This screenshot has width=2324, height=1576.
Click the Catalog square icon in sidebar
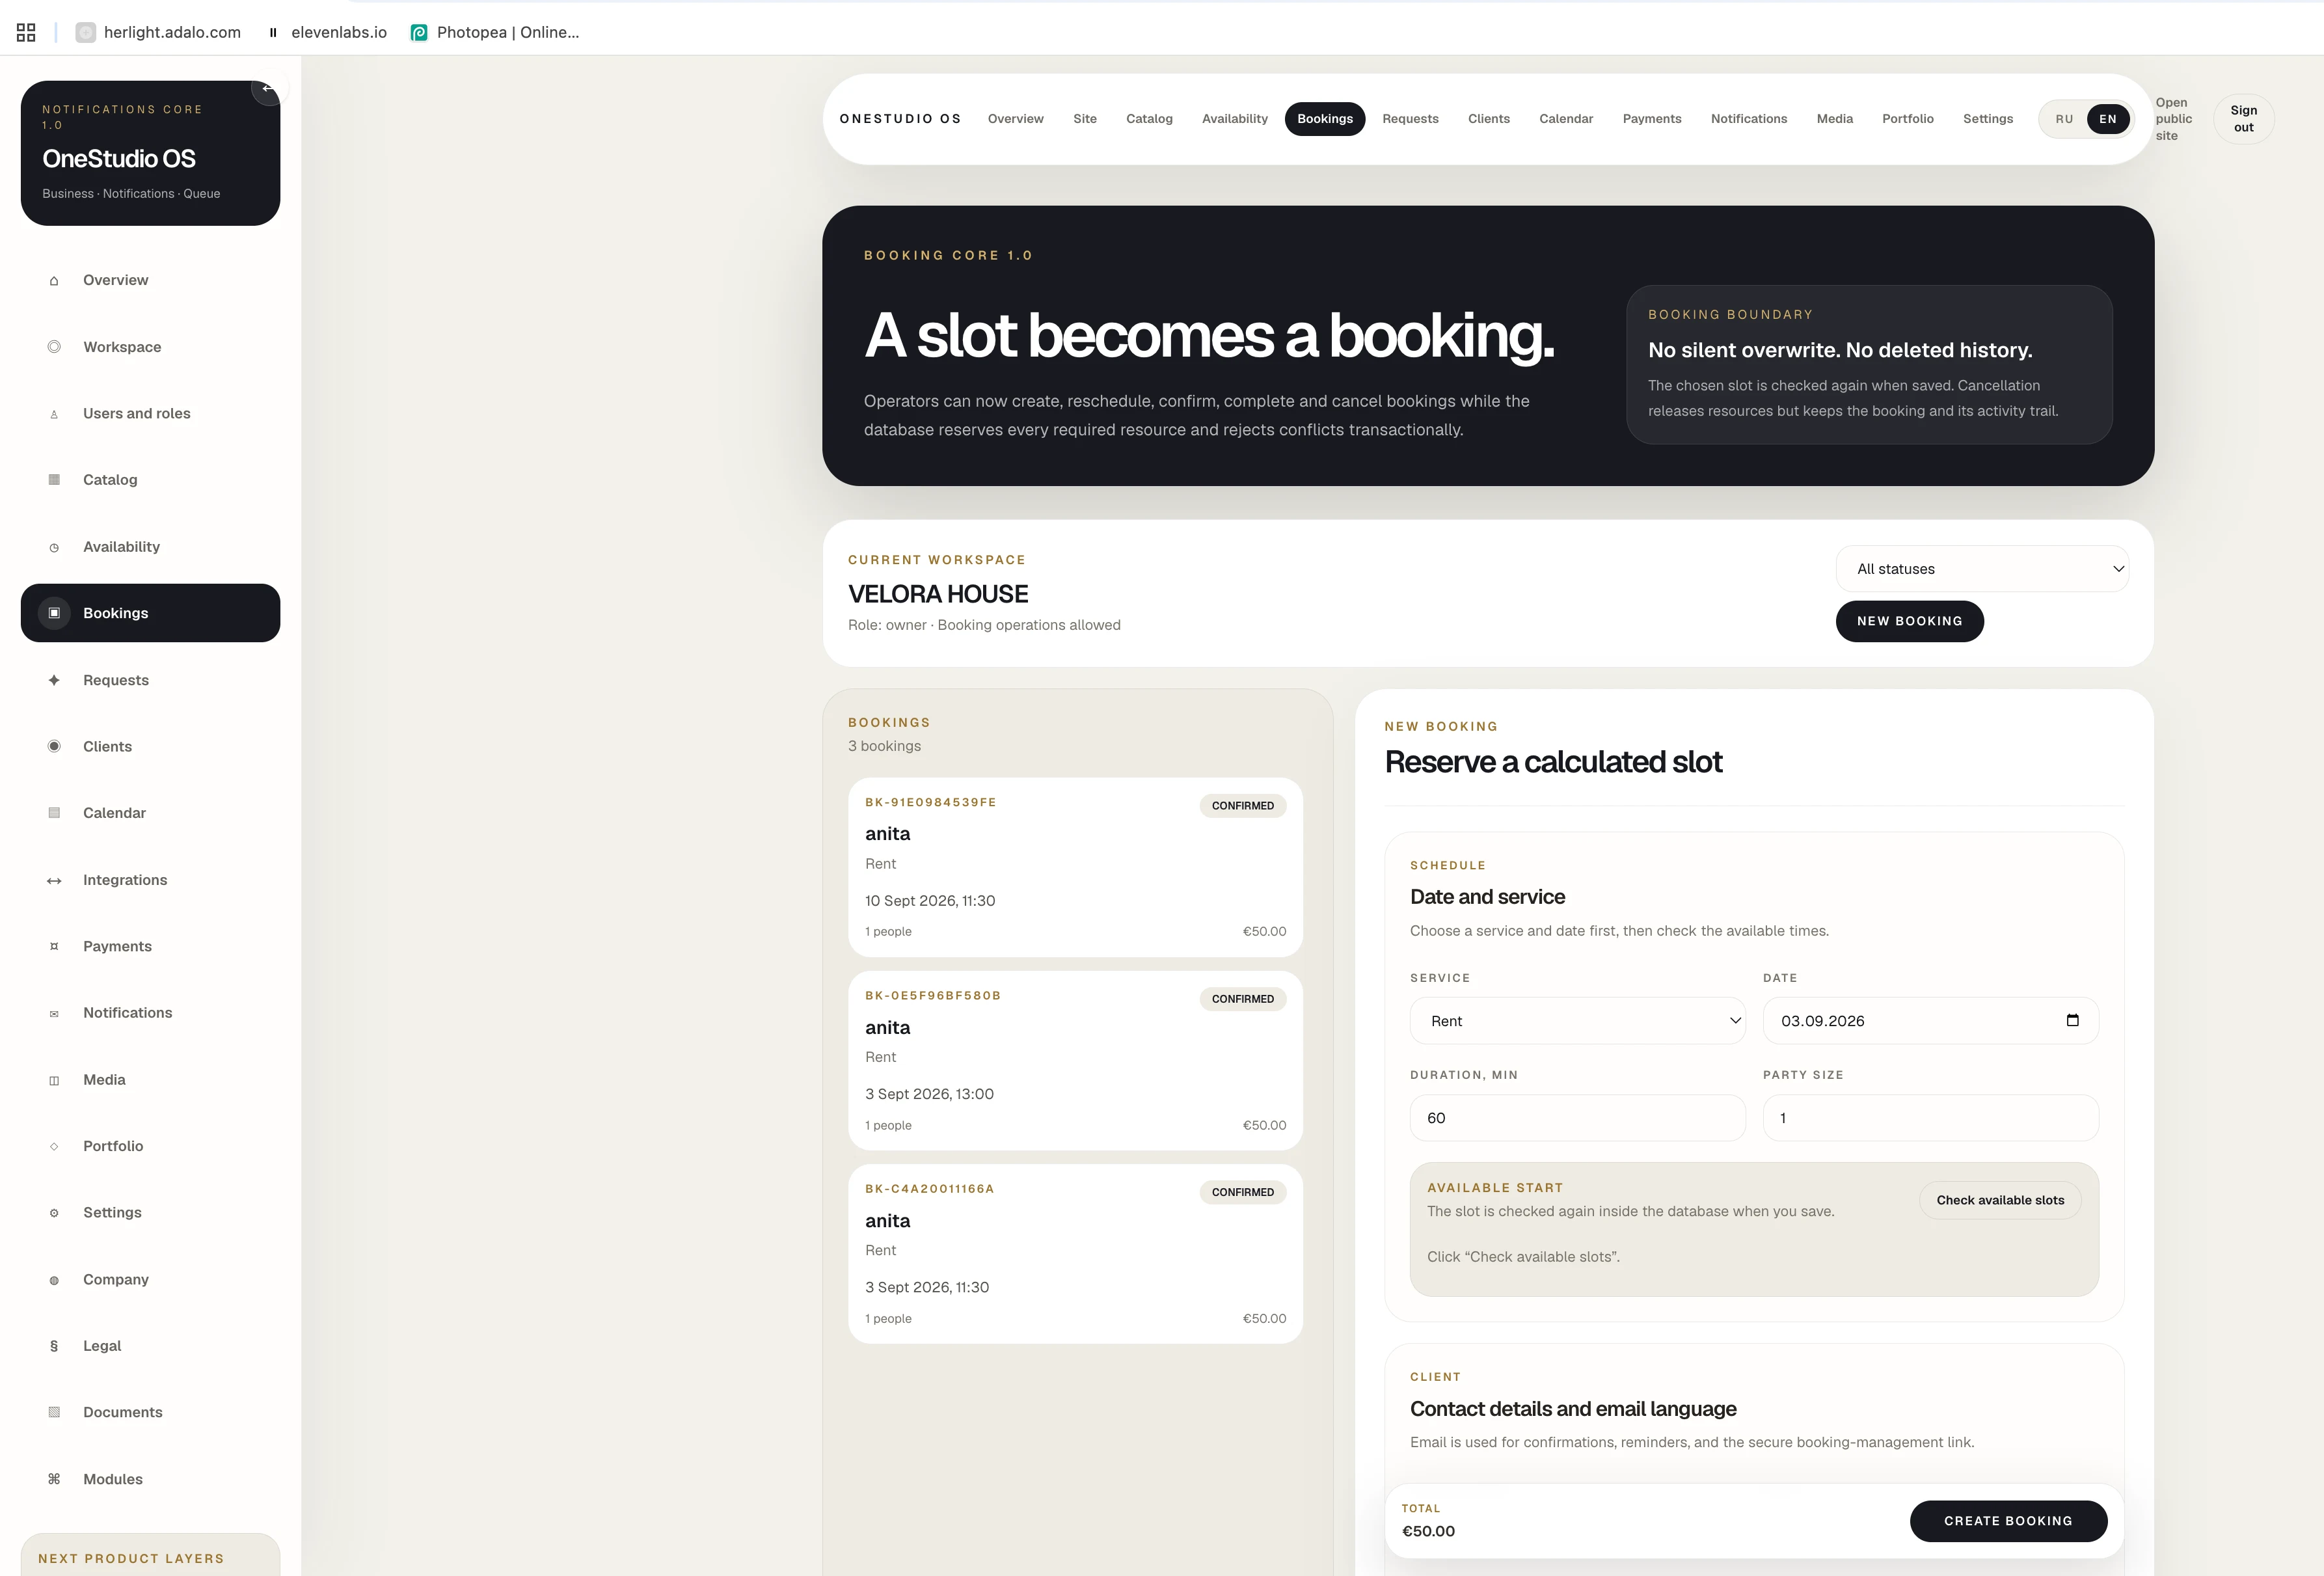(x=54, y=480)
